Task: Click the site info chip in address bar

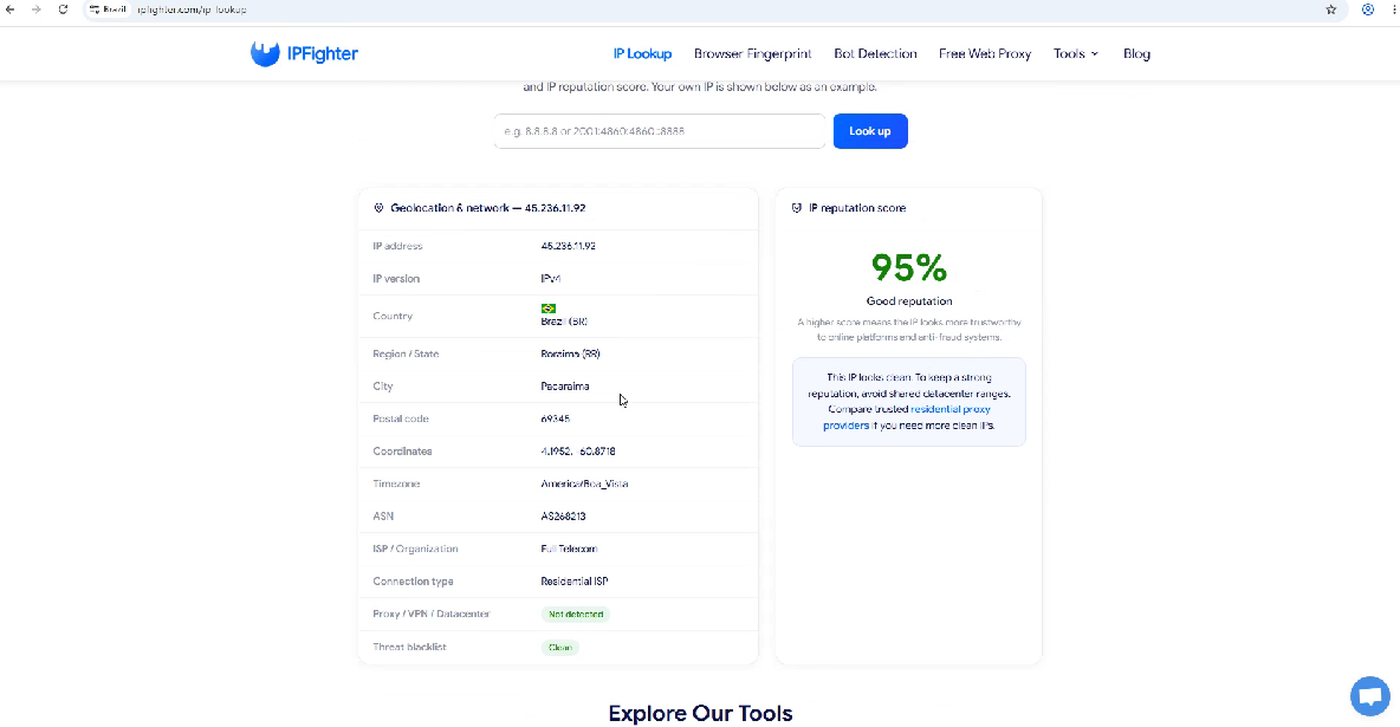Action: tap(108, 10)
